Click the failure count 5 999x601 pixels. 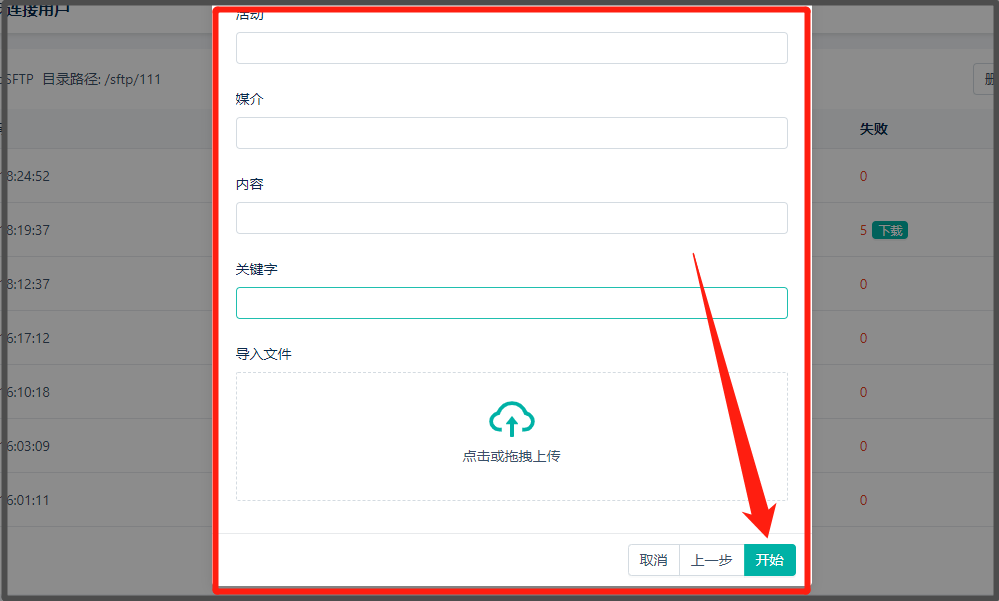[x=863, y=230]
